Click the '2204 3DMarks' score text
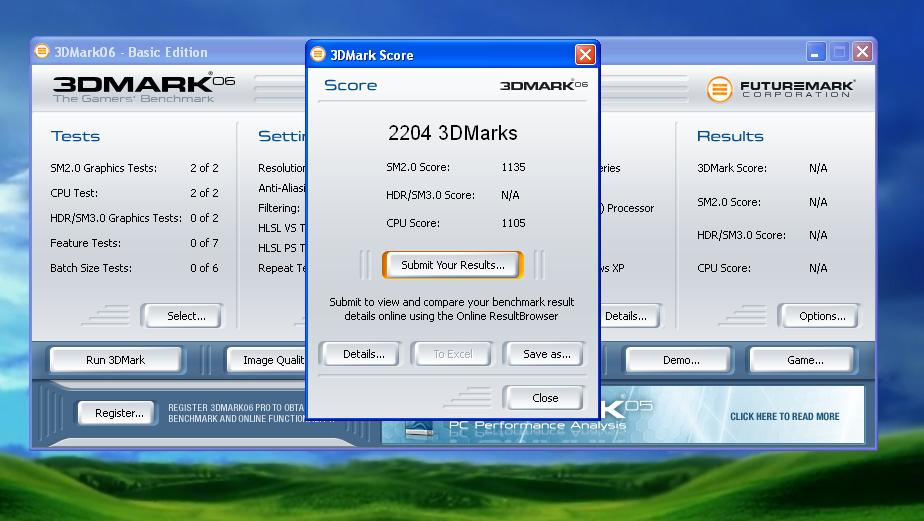Image resolution: width=924 pixels, height=521 pixels. (453, 133)
